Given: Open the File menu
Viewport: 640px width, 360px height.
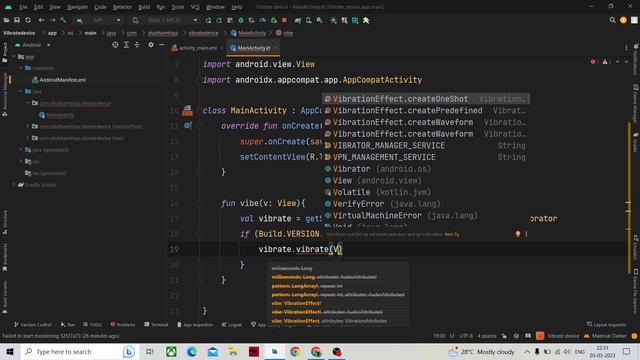Looking at the screenshot, I should (23, 7).
